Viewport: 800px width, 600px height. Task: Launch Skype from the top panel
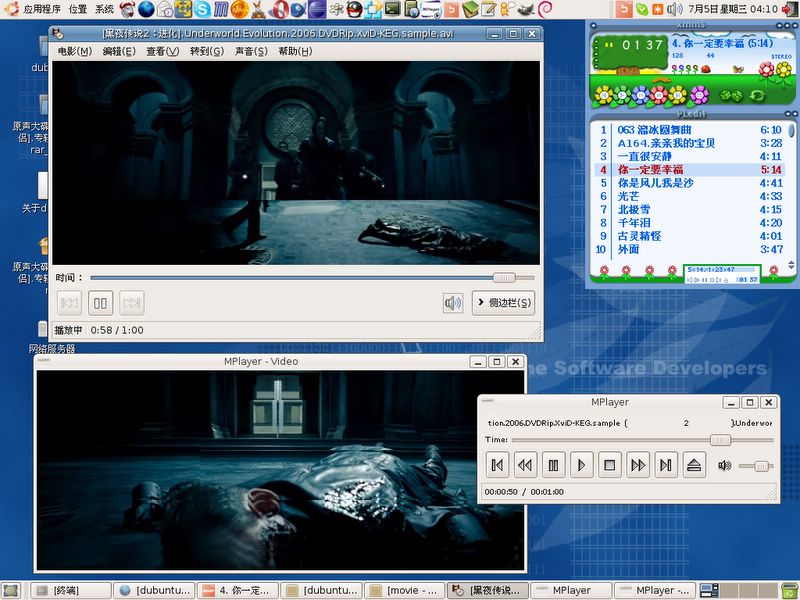pyautogui.click(x=203, y=9)
